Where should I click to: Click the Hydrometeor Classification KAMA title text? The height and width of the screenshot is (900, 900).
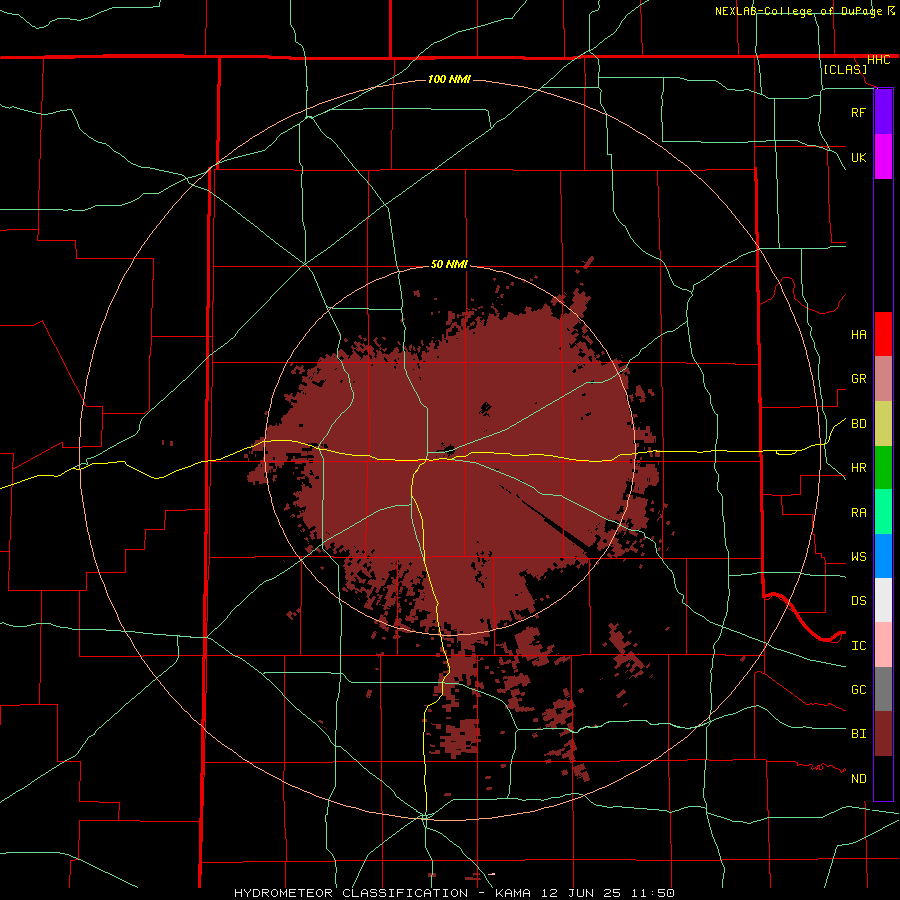click(x=454, y=893)
